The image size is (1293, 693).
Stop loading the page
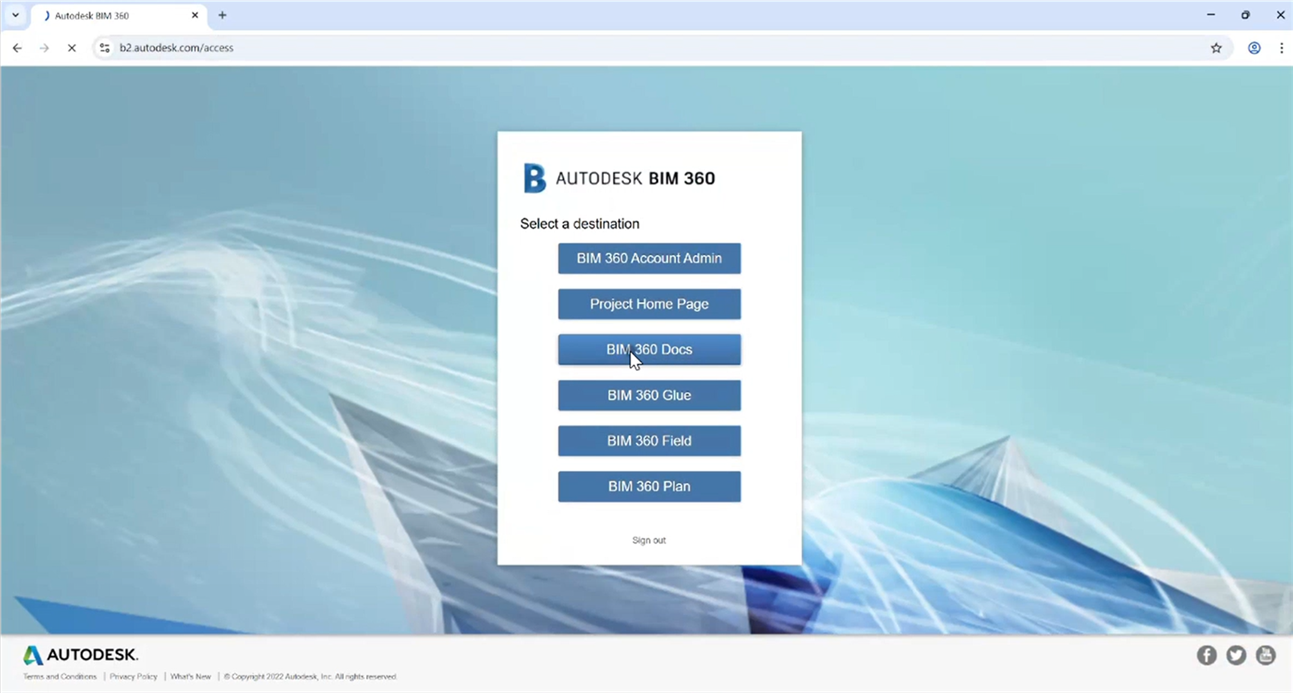pos(72,48)
